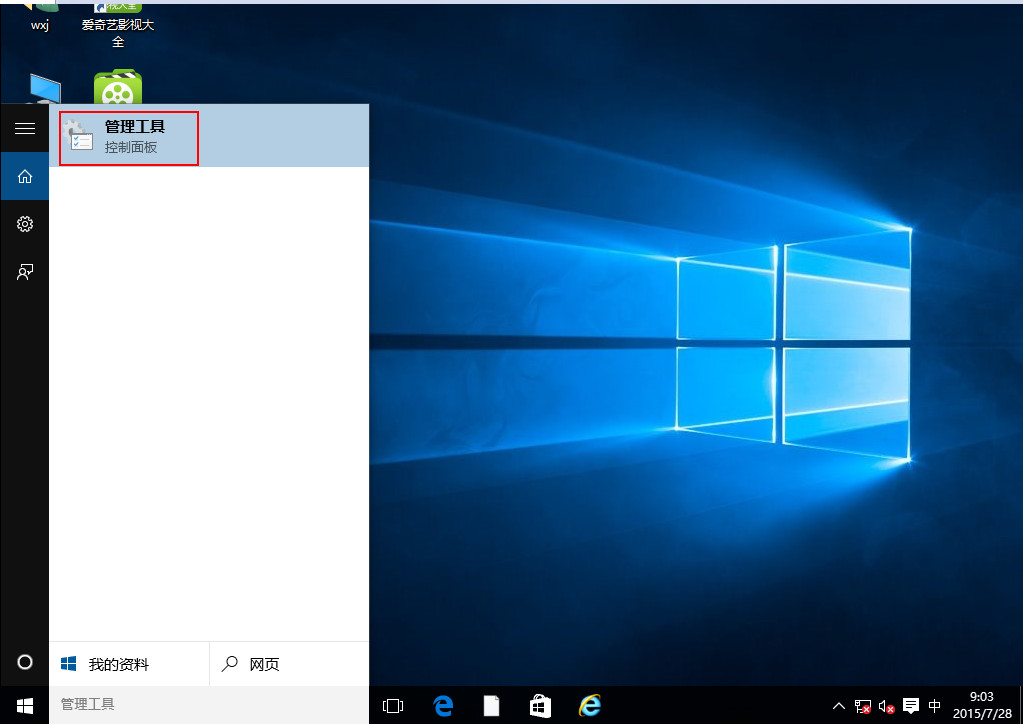Show hidden tray icons chevron

click(x=839, y=706)
